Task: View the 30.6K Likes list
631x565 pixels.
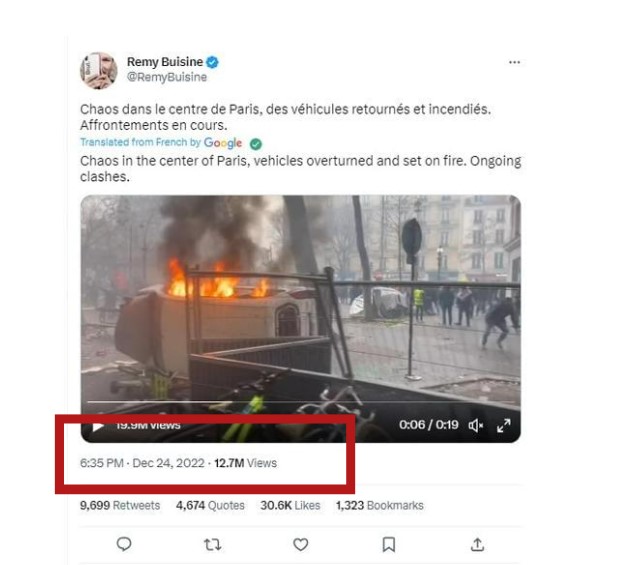Action: pyautogui.click(x=290, y=505)
